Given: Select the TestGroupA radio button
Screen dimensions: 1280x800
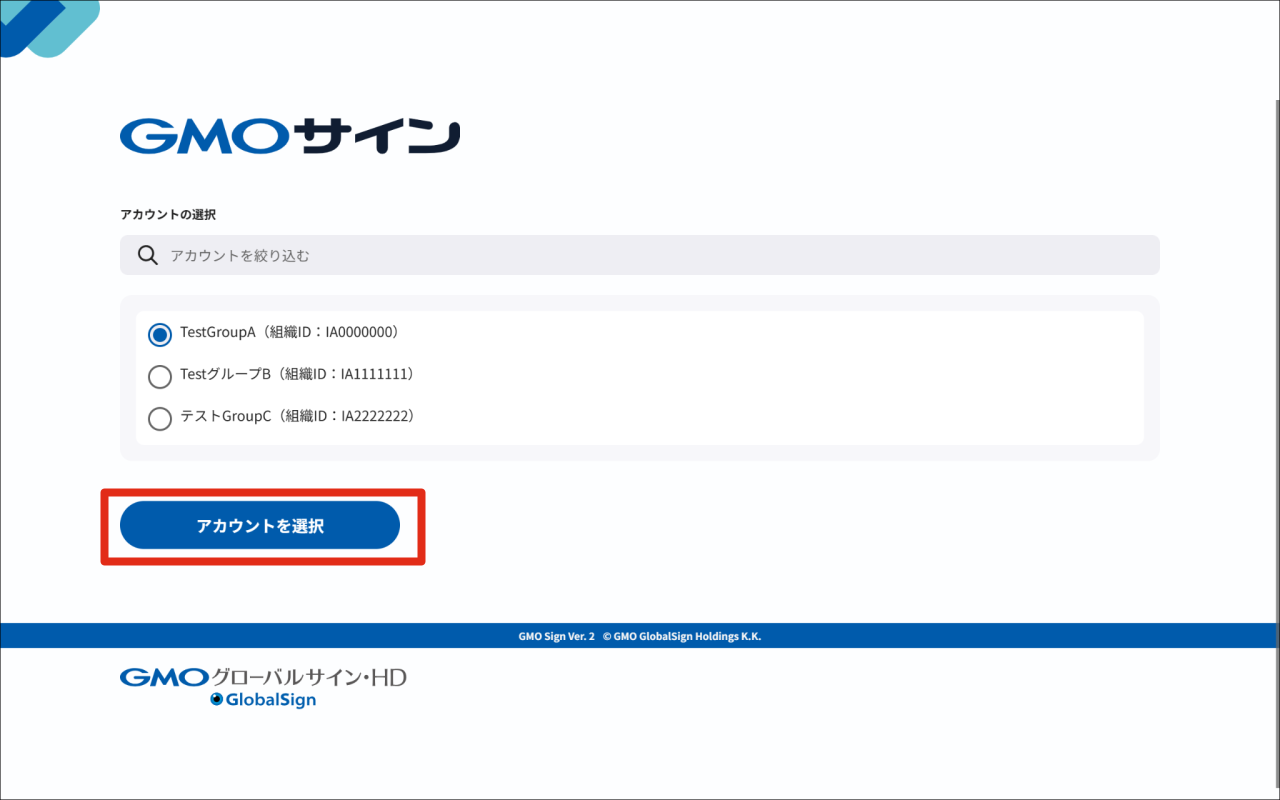Looking at the screenshot, I should pos(160,335).
